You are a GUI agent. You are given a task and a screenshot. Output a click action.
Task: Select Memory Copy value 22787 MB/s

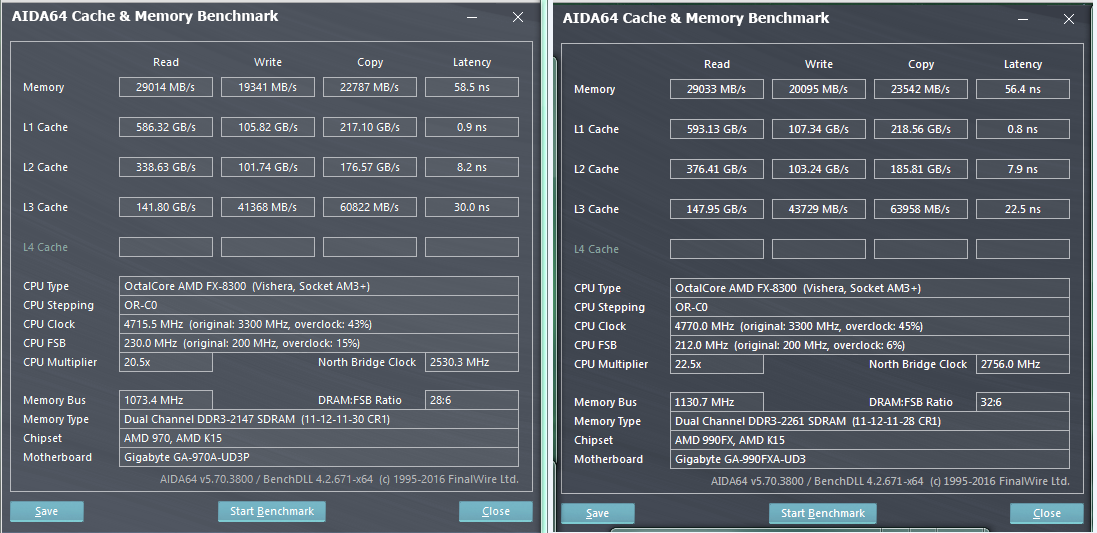[370, 87]
